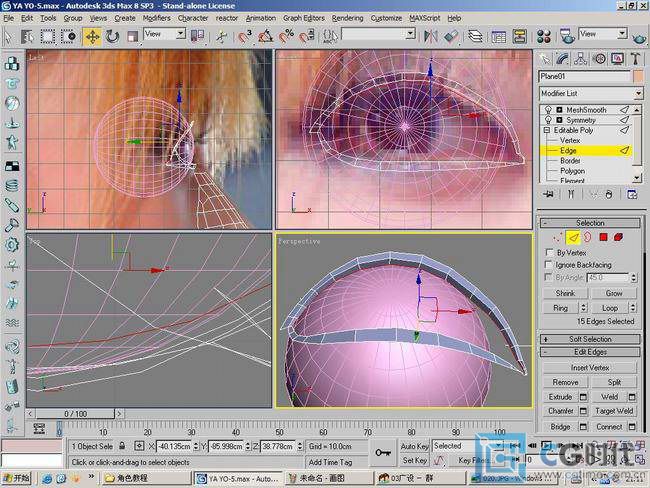650x488 pixels.
Task: Toggle the Spinner Snap icon
Action: (307, 37)
